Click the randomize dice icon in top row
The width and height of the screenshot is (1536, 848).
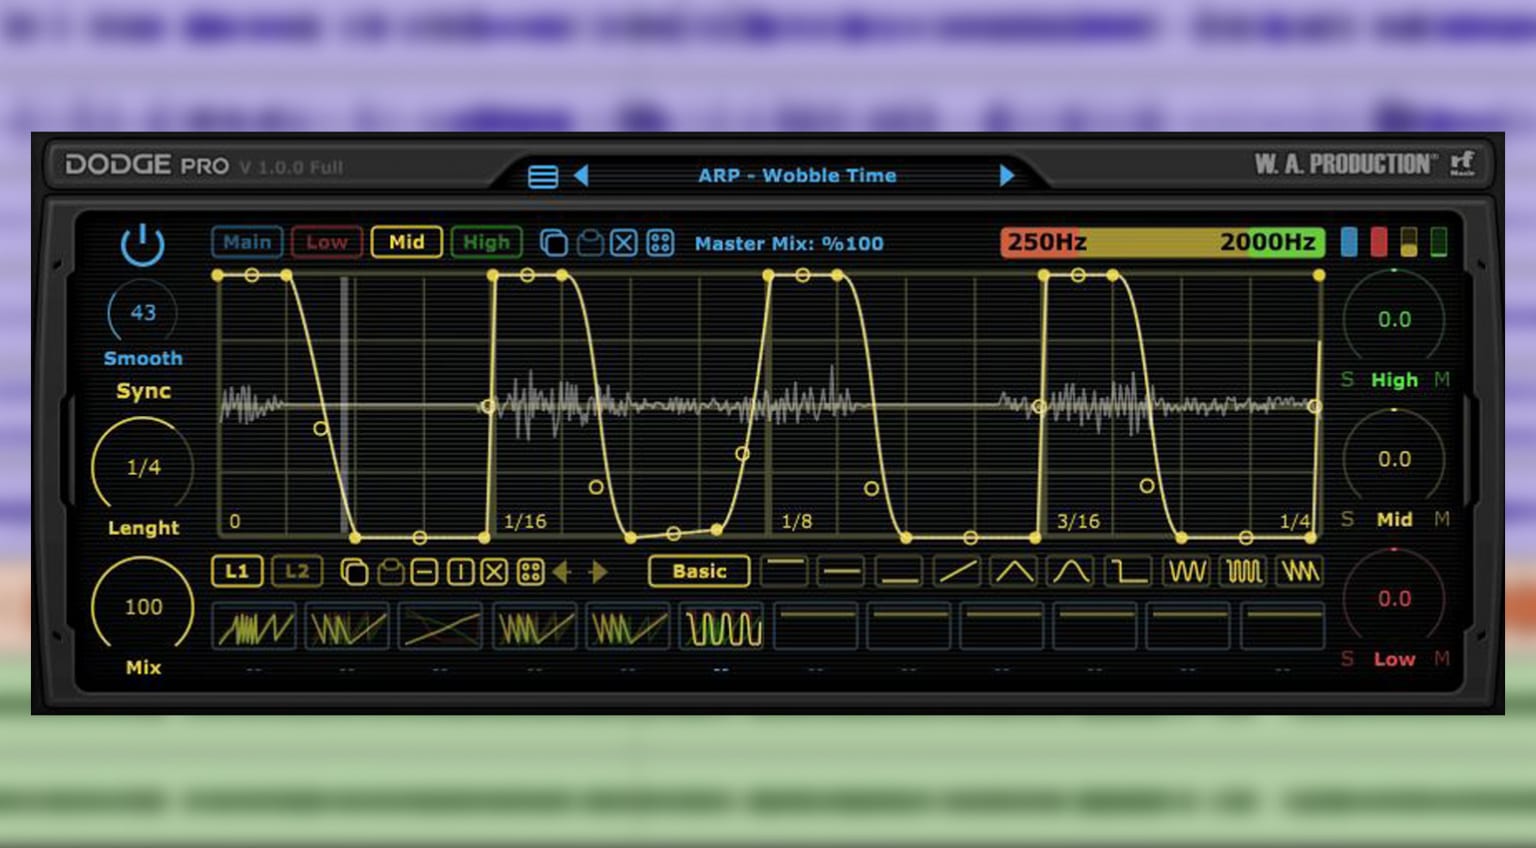point(660,243)
